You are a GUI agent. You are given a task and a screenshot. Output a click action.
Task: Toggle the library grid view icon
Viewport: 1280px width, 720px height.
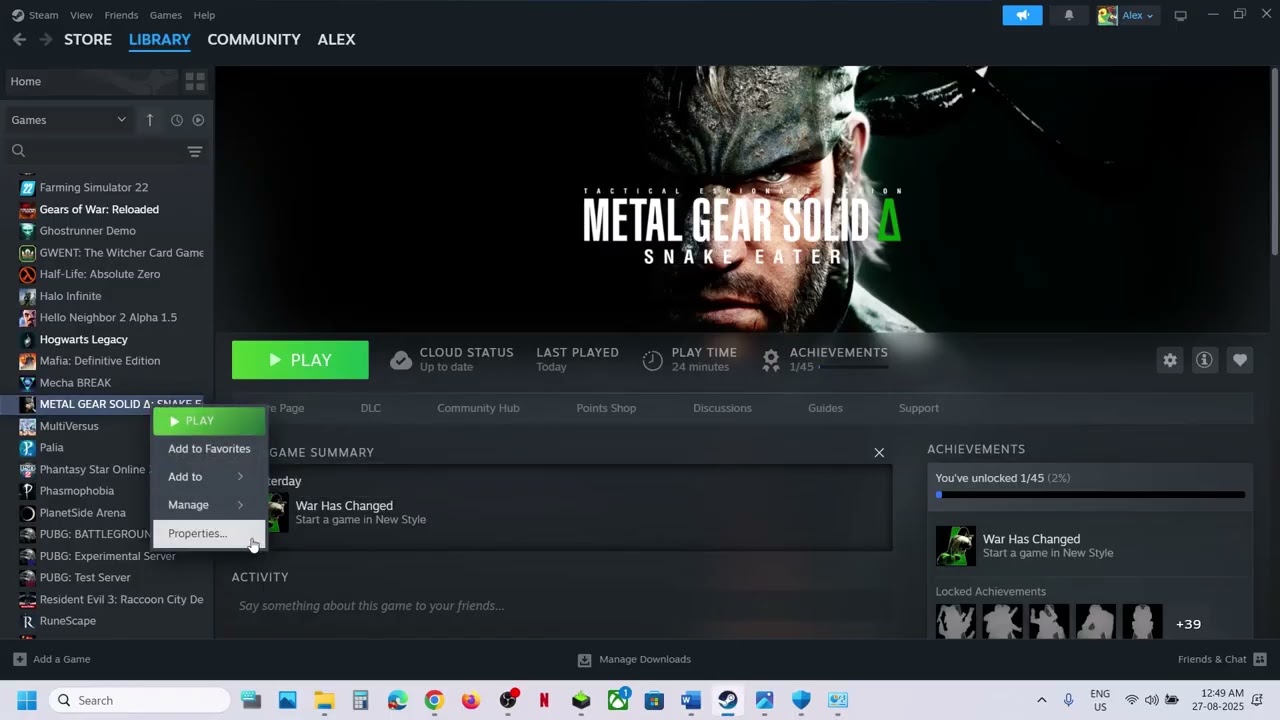tap(195, 81)
